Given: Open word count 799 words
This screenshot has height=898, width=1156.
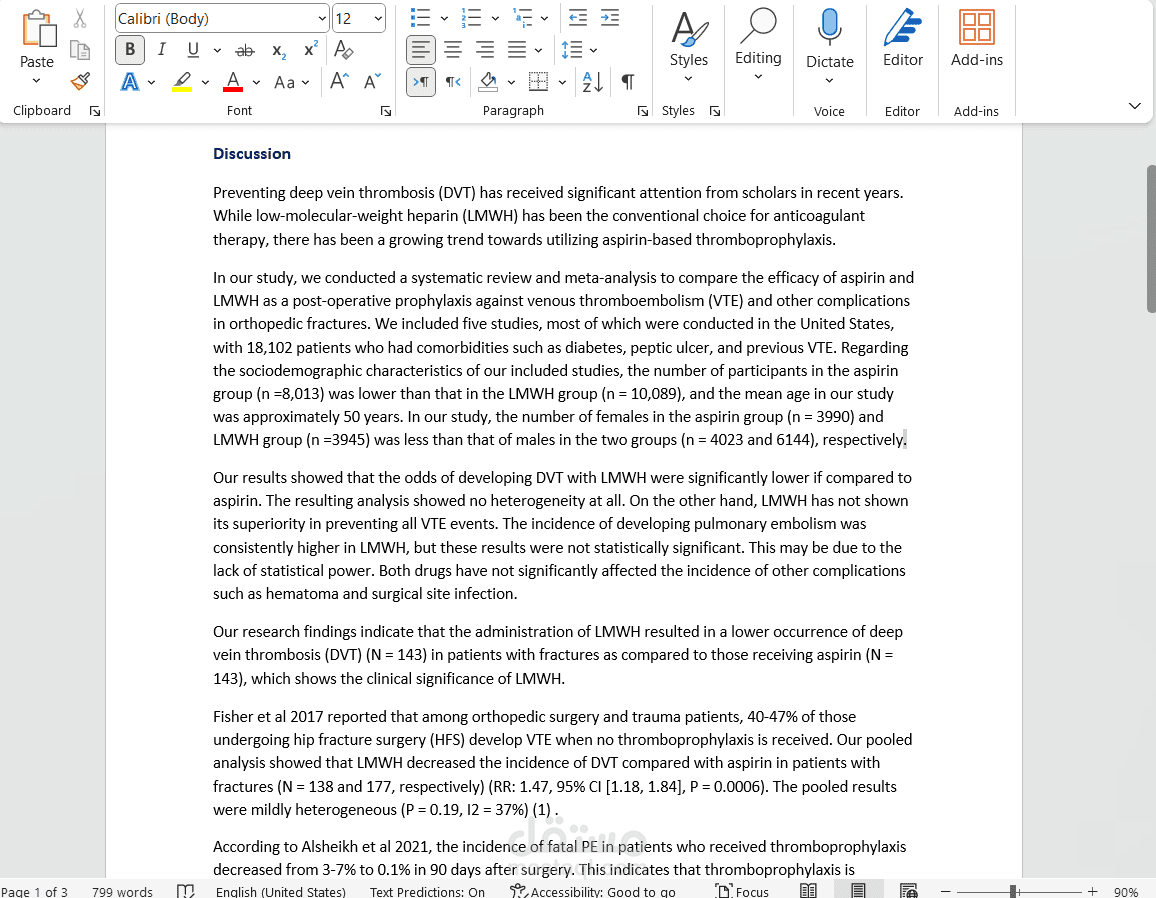Looking at the screenshot, I should pyautogui.click(x=122, y=891).
